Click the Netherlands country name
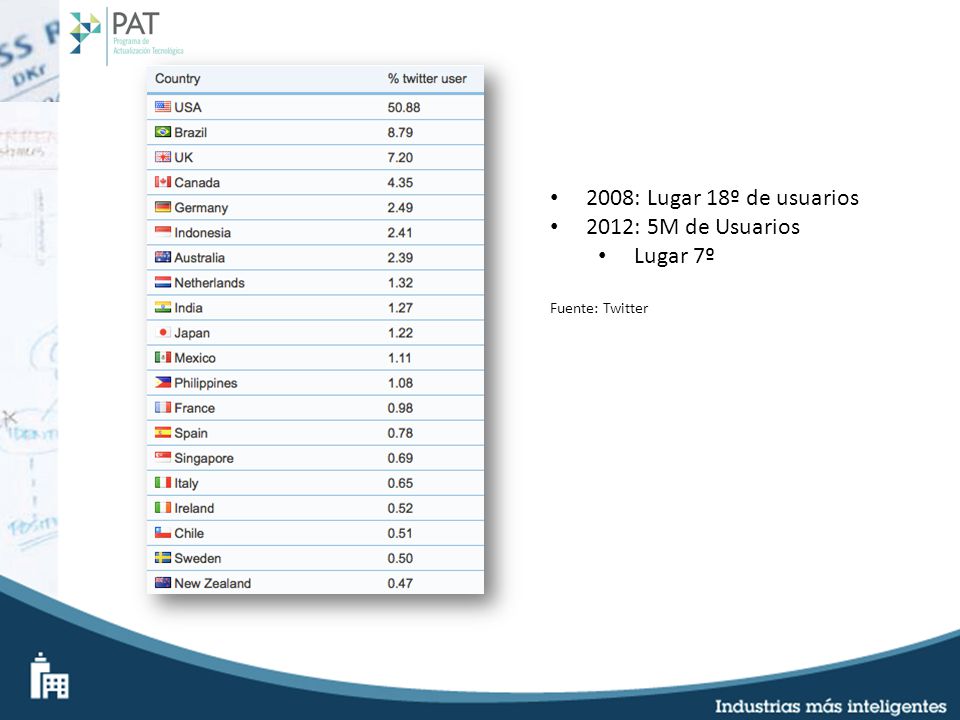 (x=209, y=283)
